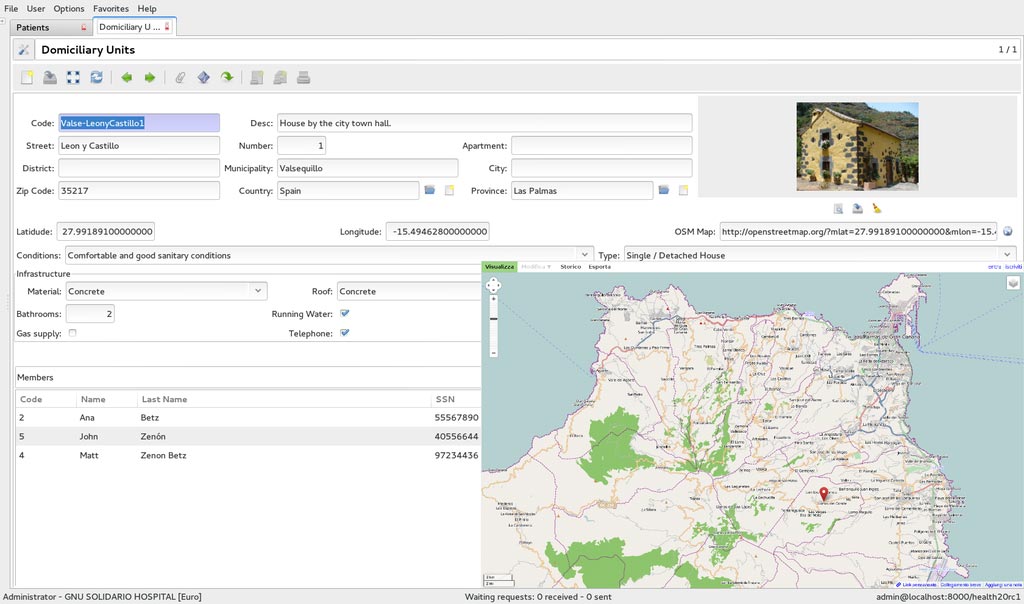Disable the Running Water checkbox
The width and height of the screenshot is (1024, 604).
point(344,313)
